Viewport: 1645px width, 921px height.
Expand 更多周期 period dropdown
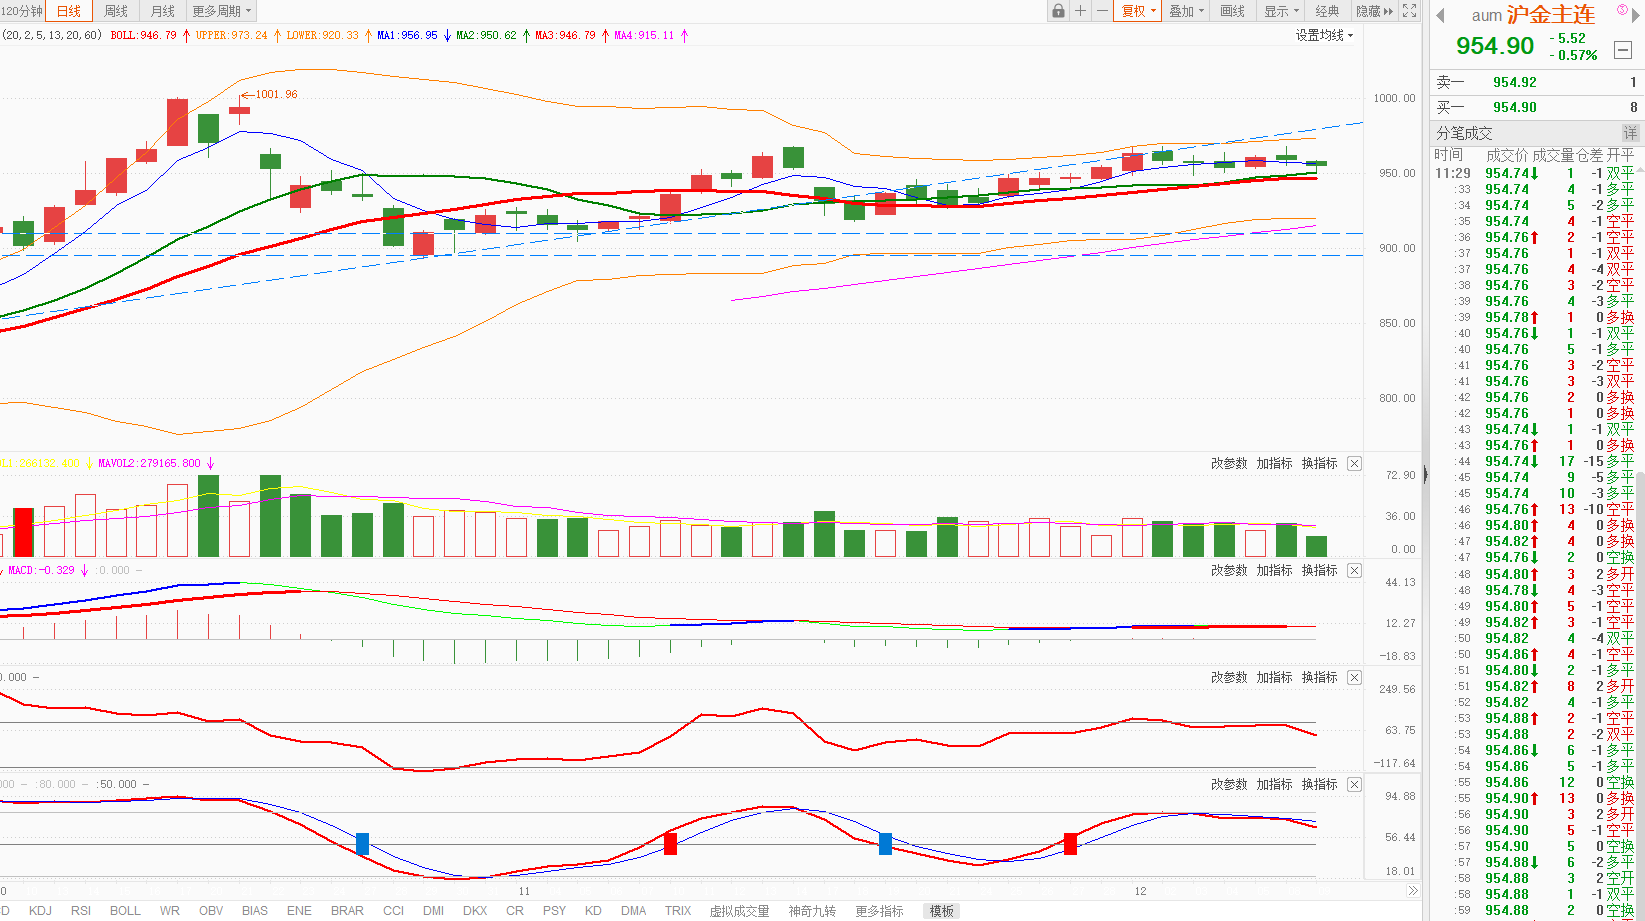(221, 11)
